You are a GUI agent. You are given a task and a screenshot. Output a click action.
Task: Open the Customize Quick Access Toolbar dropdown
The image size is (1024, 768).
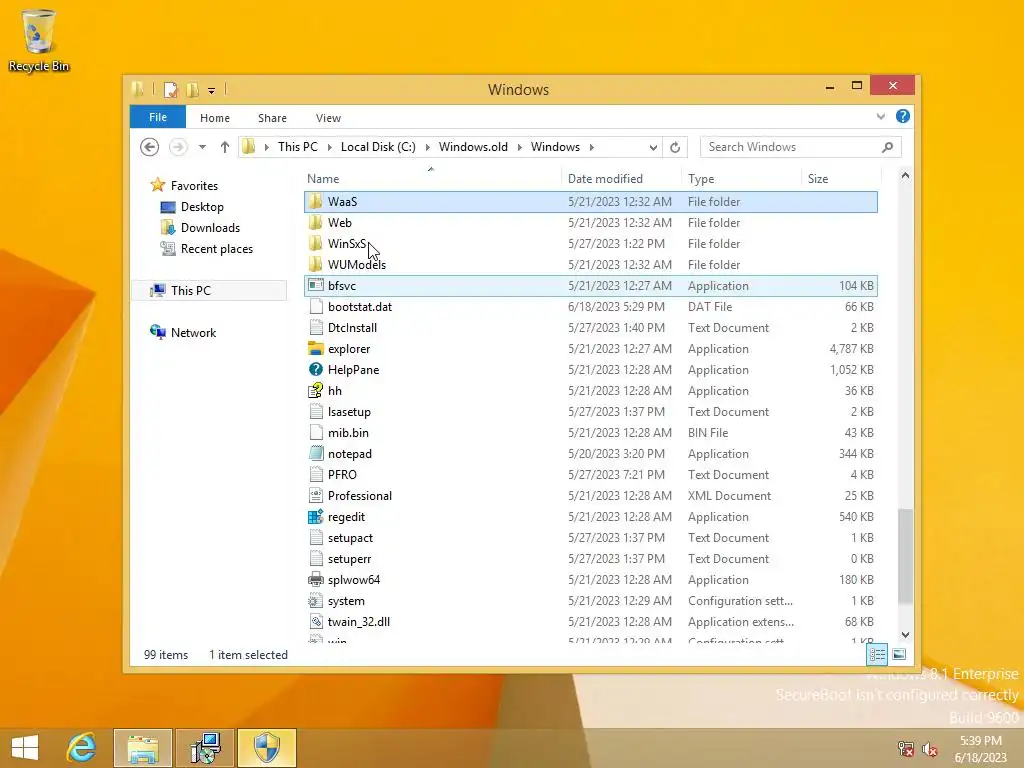pyautogui.click(x=212, y=91)
